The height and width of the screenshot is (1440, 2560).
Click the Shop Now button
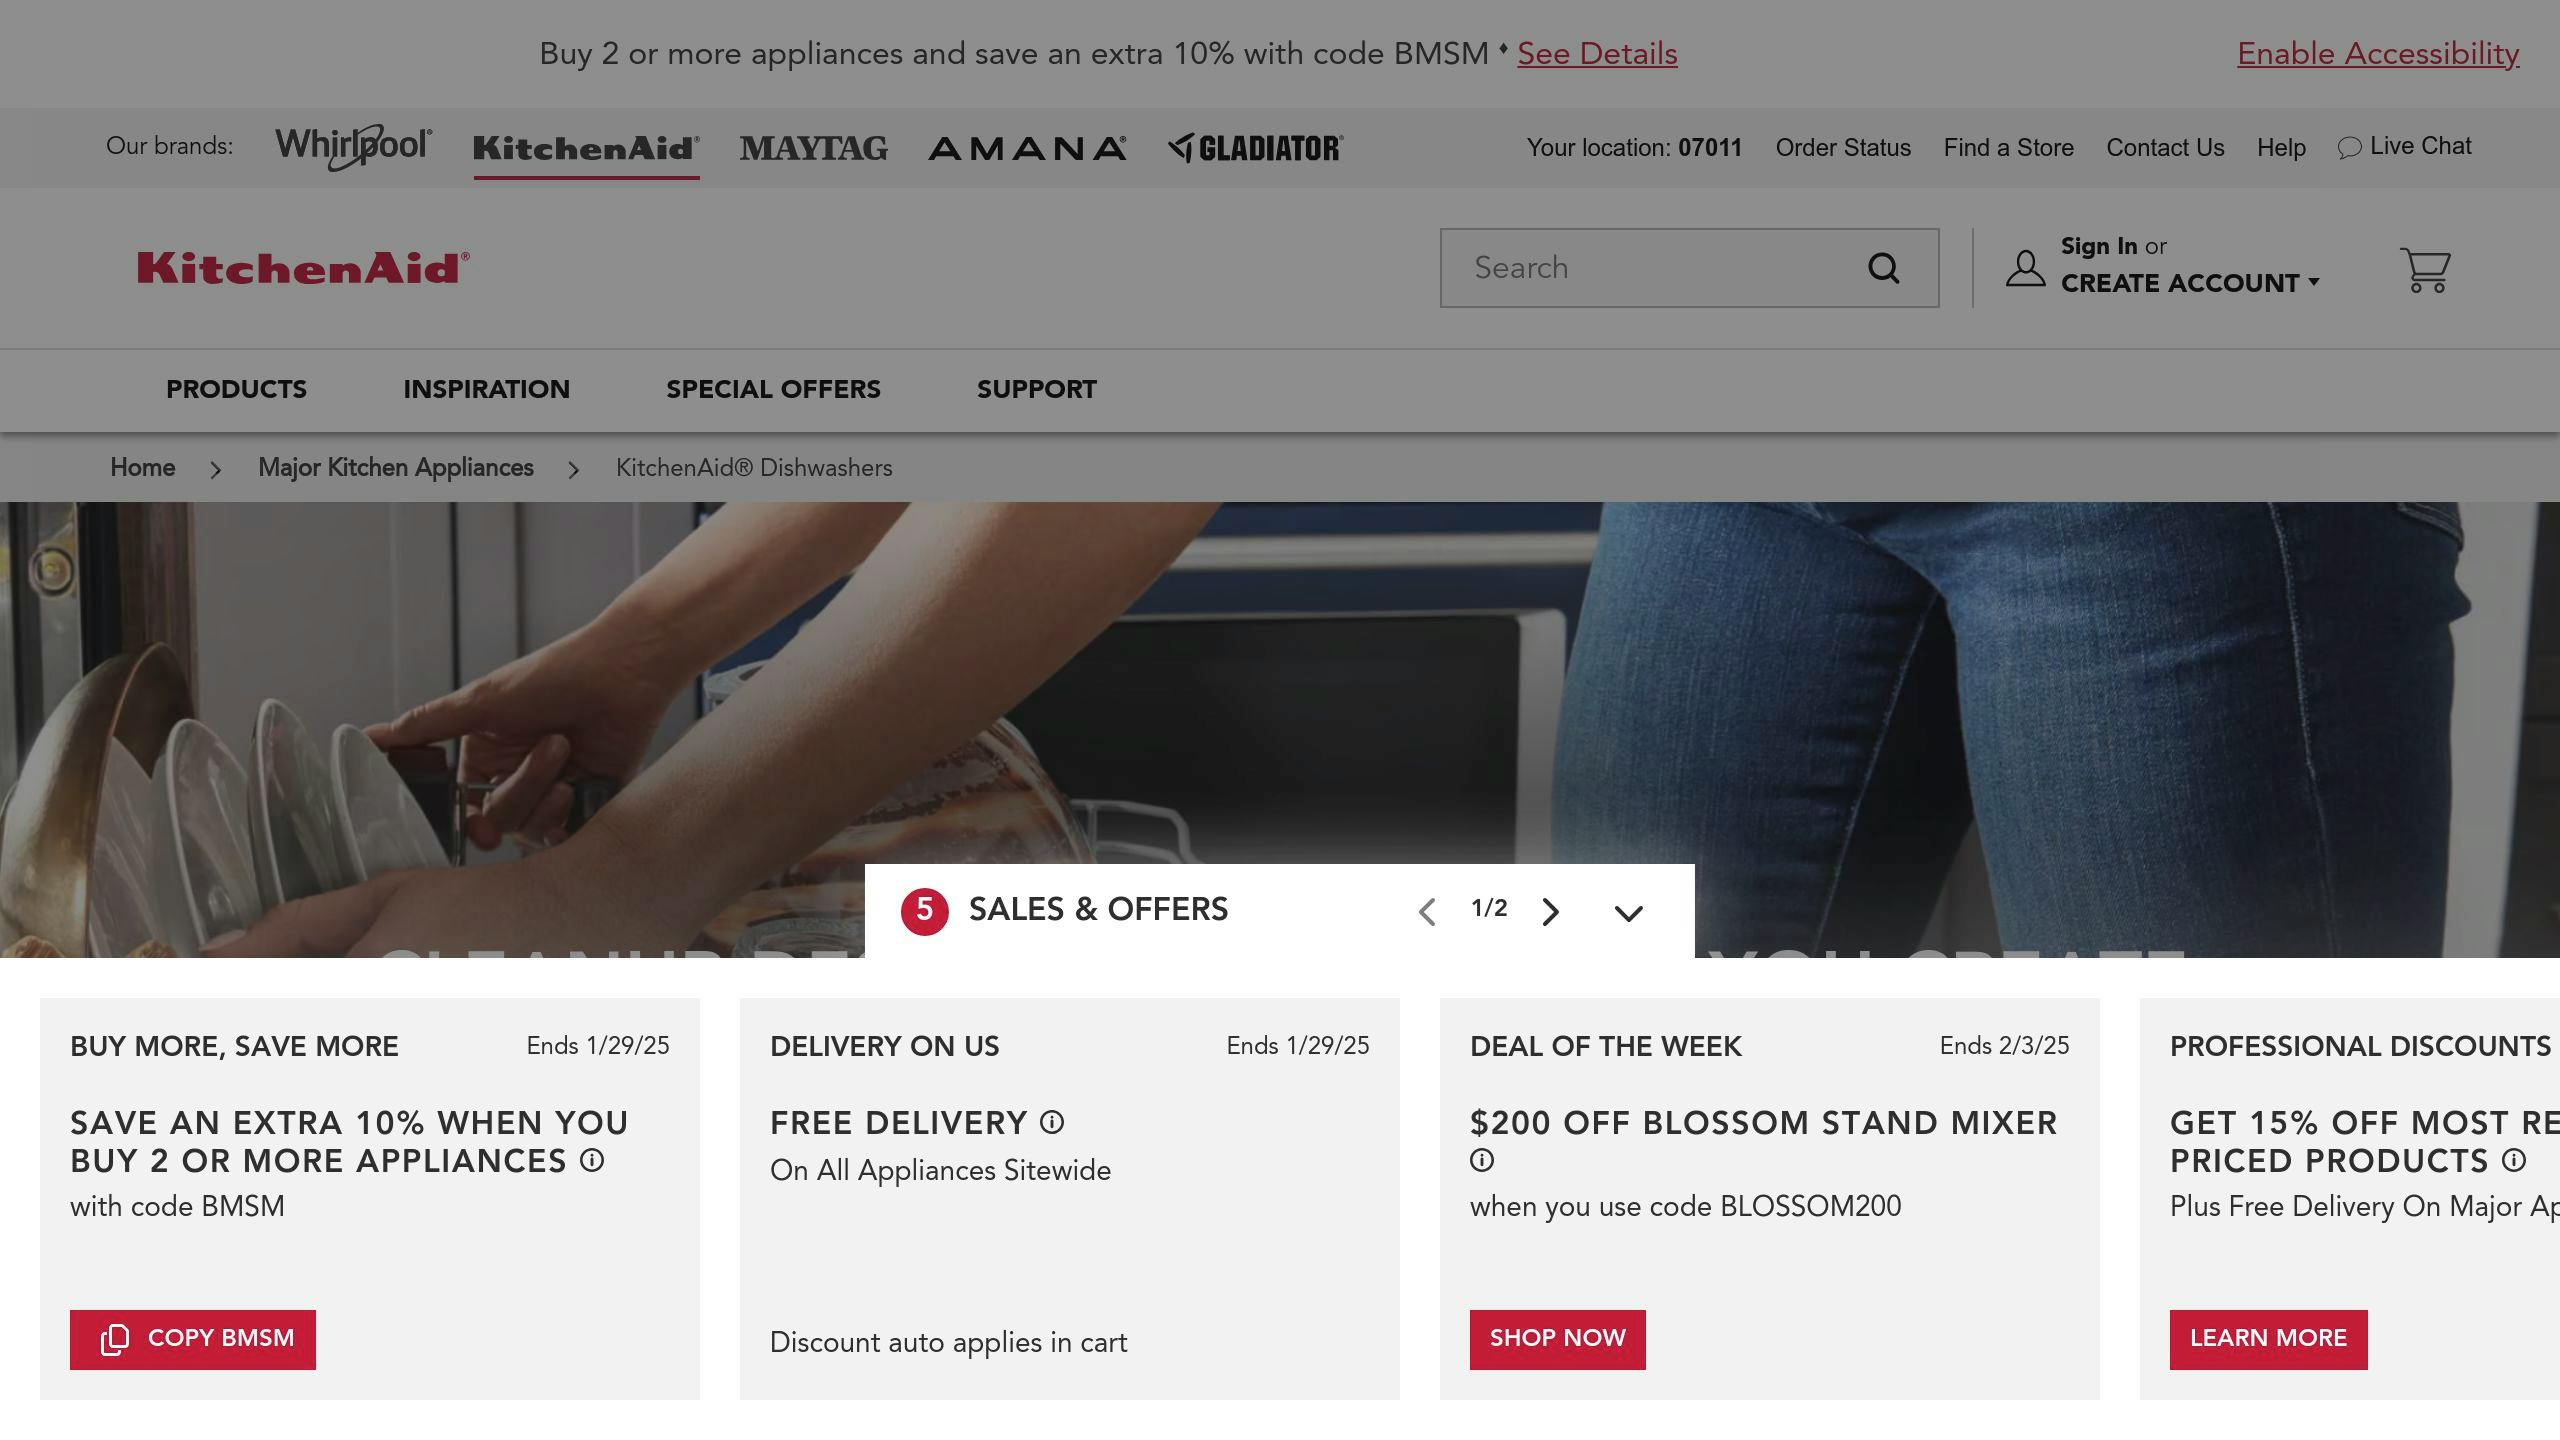pyautogui.click(x=1557, y=1339)
